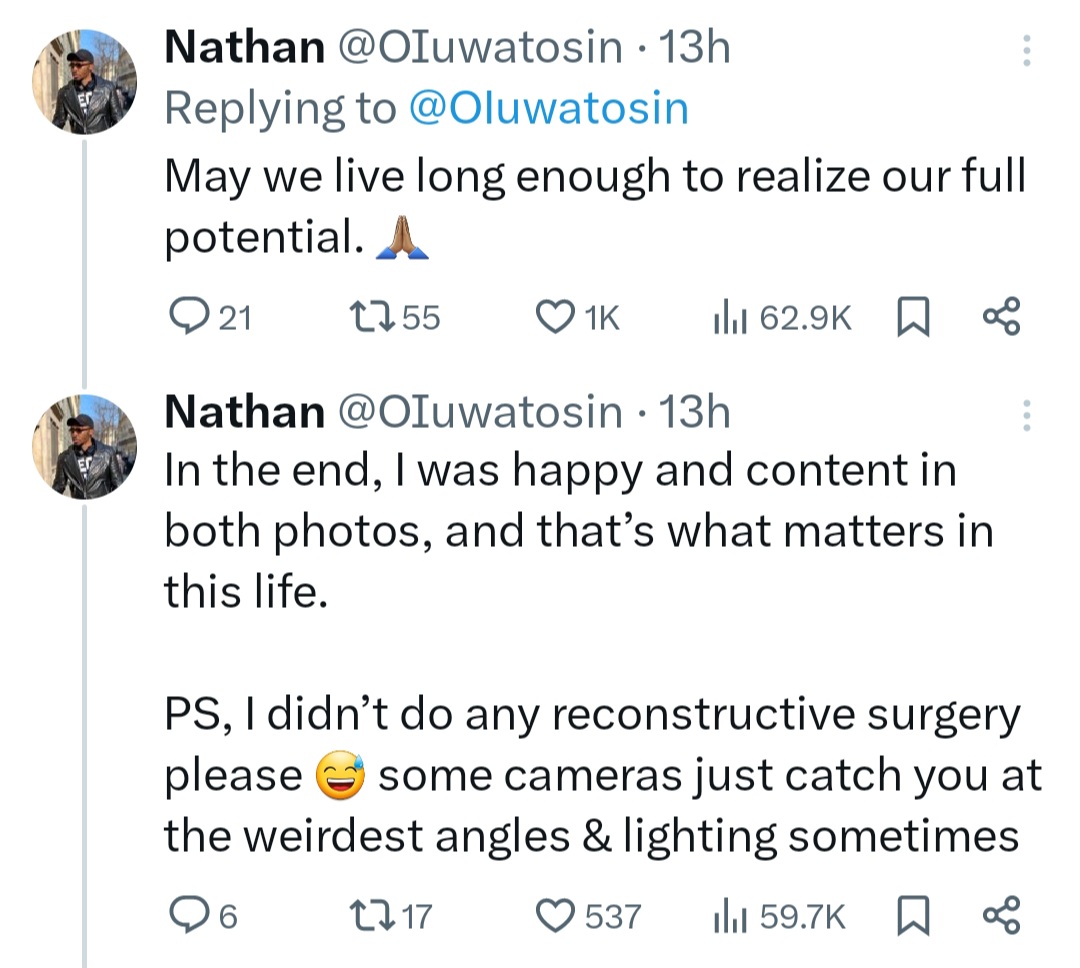1080x968 pixels.
Task: Share the "May we live long" tweet
Action: click(x=1001, y=318)
